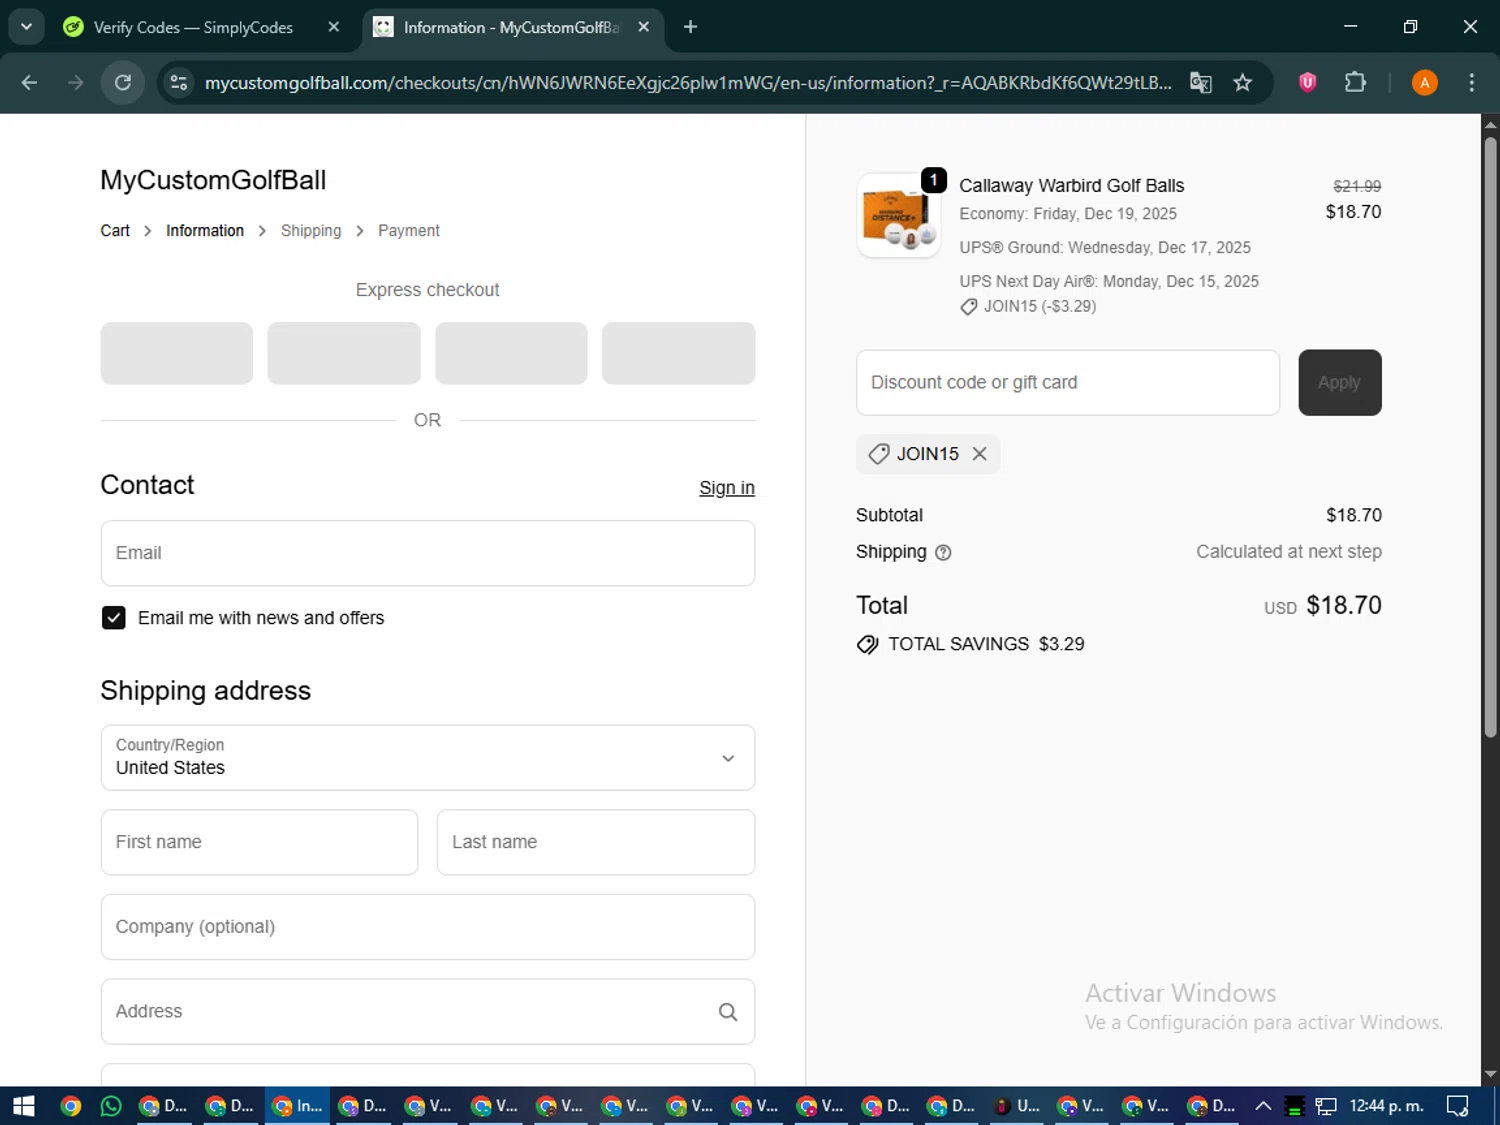This screenshot has height=1125, width=1500.
Task: Open a new browser tab
Action: click(690, 27)
